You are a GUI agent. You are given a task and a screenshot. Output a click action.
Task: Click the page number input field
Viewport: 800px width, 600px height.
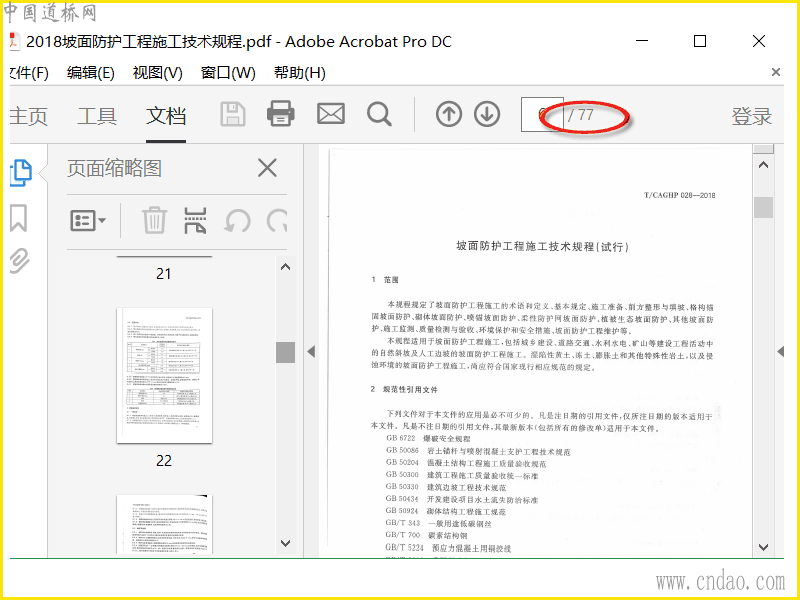[x=542, y=114]
